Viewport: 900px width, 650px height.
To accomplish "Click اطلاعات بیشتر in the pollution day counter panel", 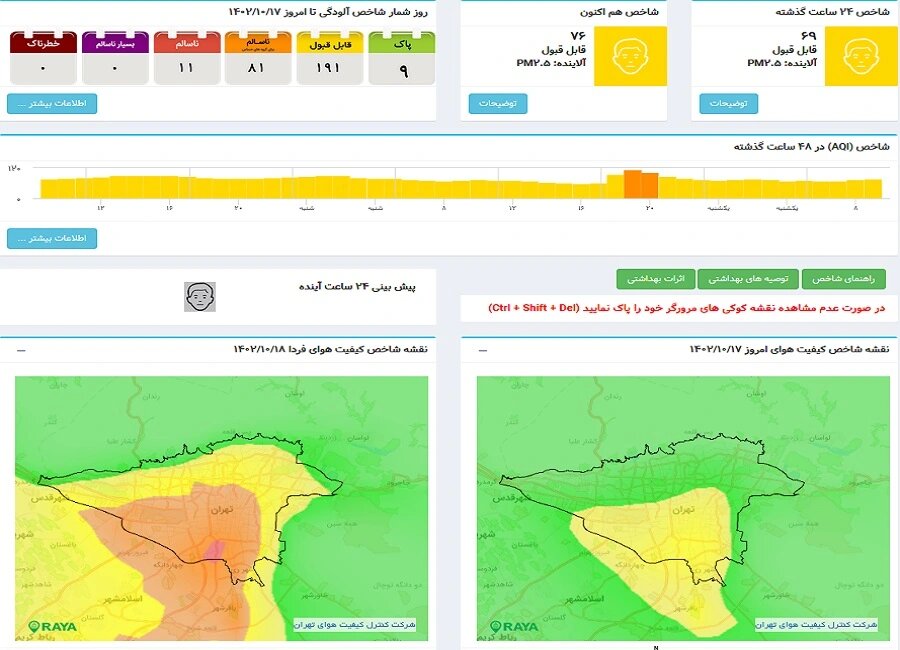I will [51, 102].
